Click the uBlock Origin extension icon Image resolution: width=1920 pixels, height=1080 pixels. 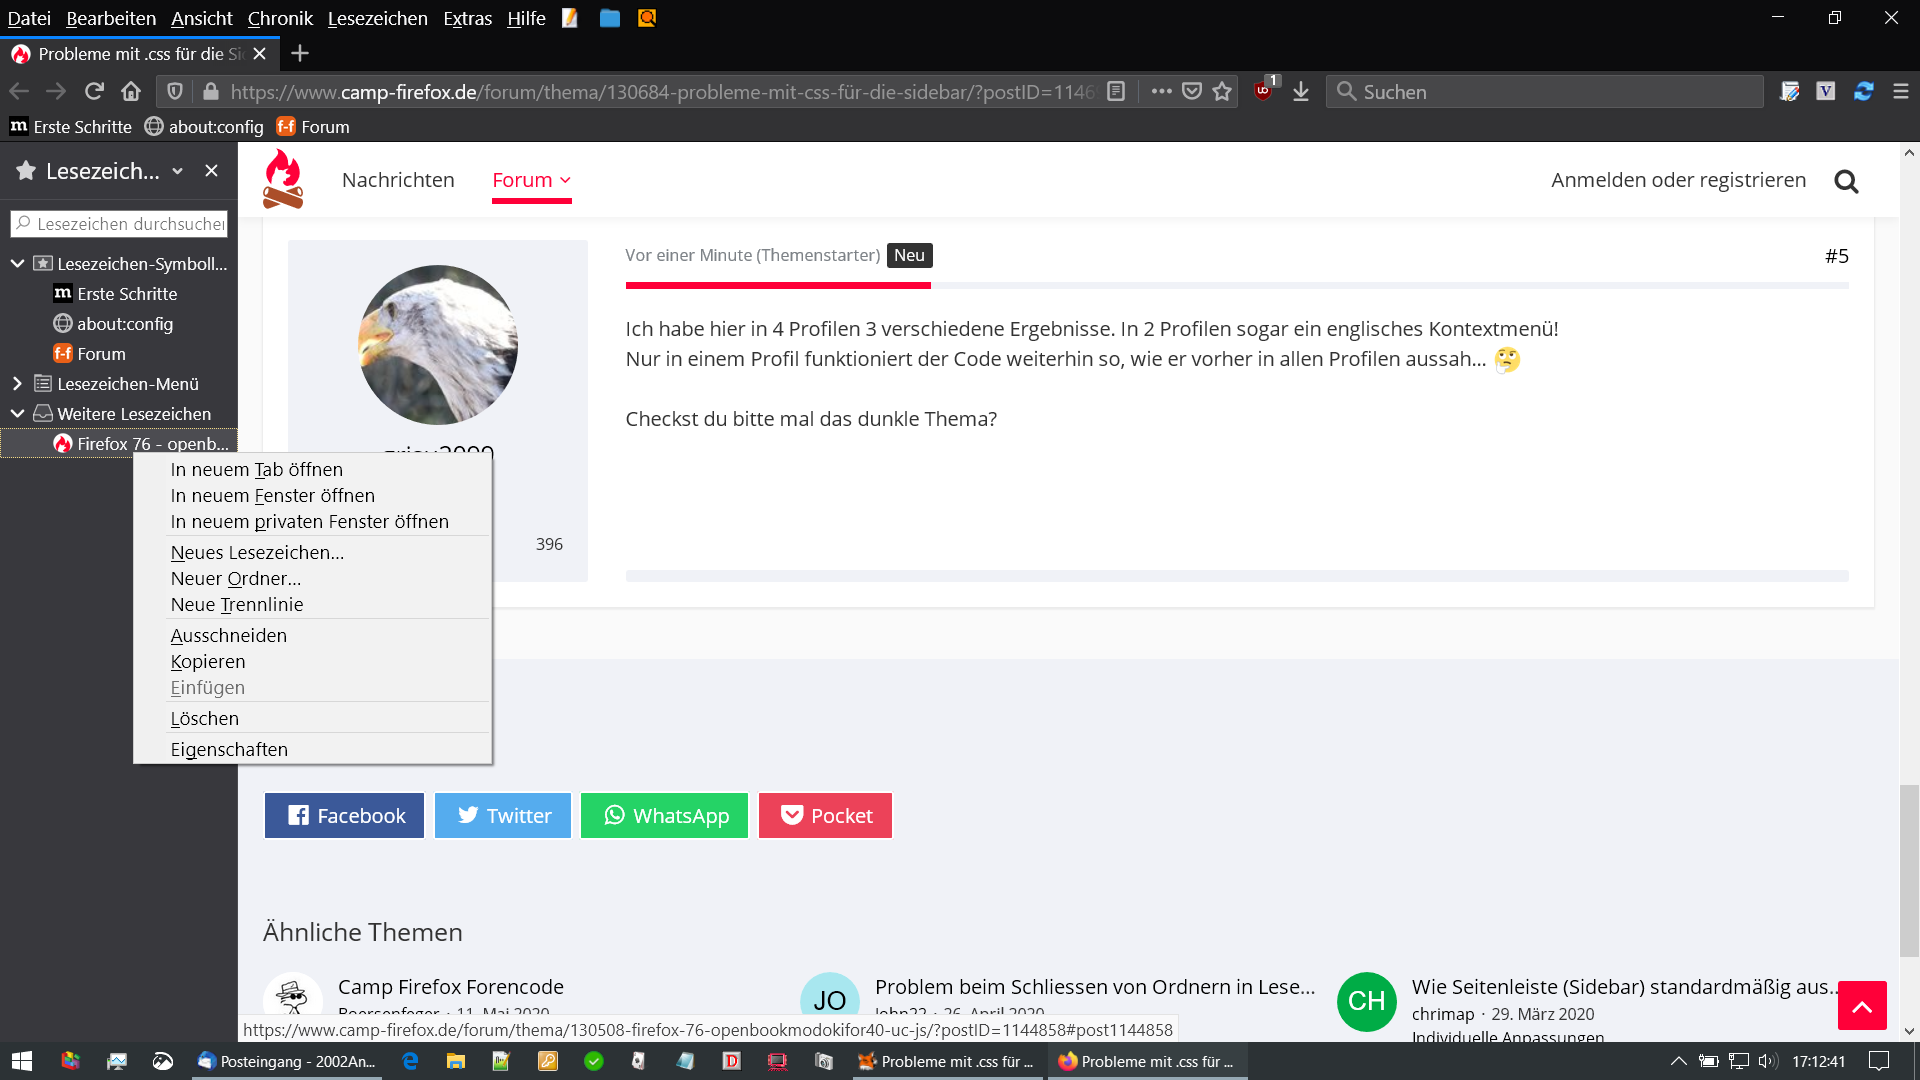click(x=1264, y=91)
